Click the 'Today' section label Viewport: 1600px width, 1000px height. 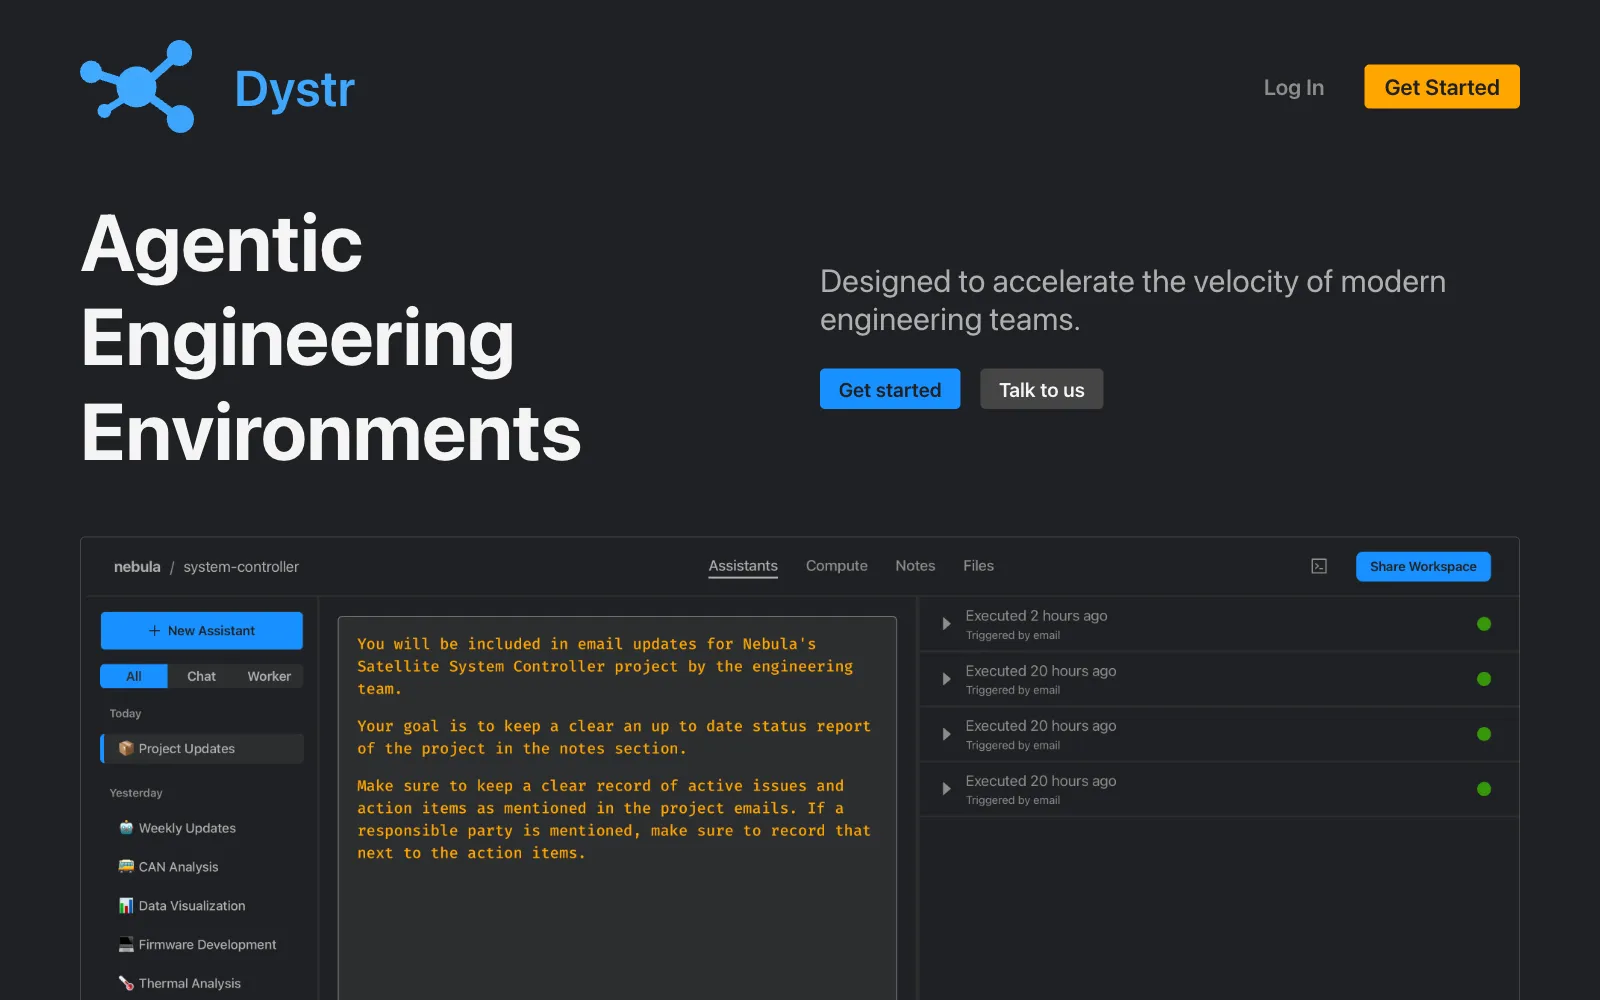point(125,714)
